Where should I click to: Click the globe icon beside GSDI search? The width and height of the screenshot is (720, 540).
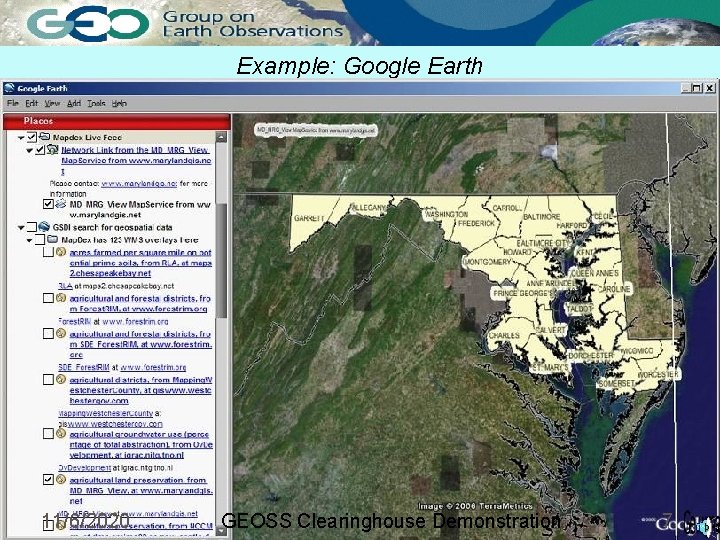[x=44, y=227]
